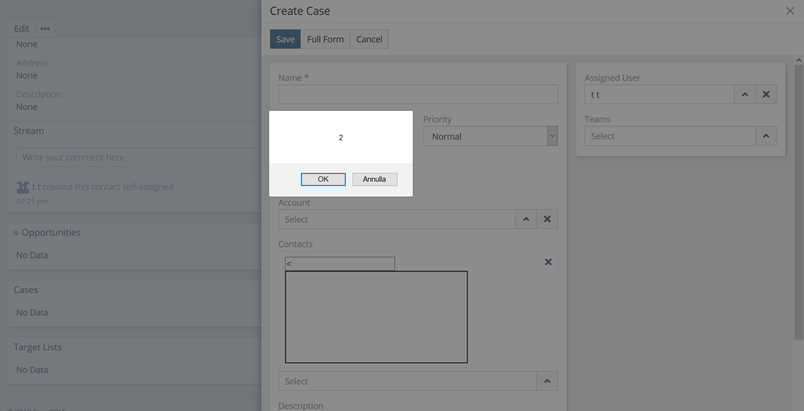This screenshot has height=411, width=804.
Task: Click 'No Data' under Target Lists
Action: (x=32, y=369)
